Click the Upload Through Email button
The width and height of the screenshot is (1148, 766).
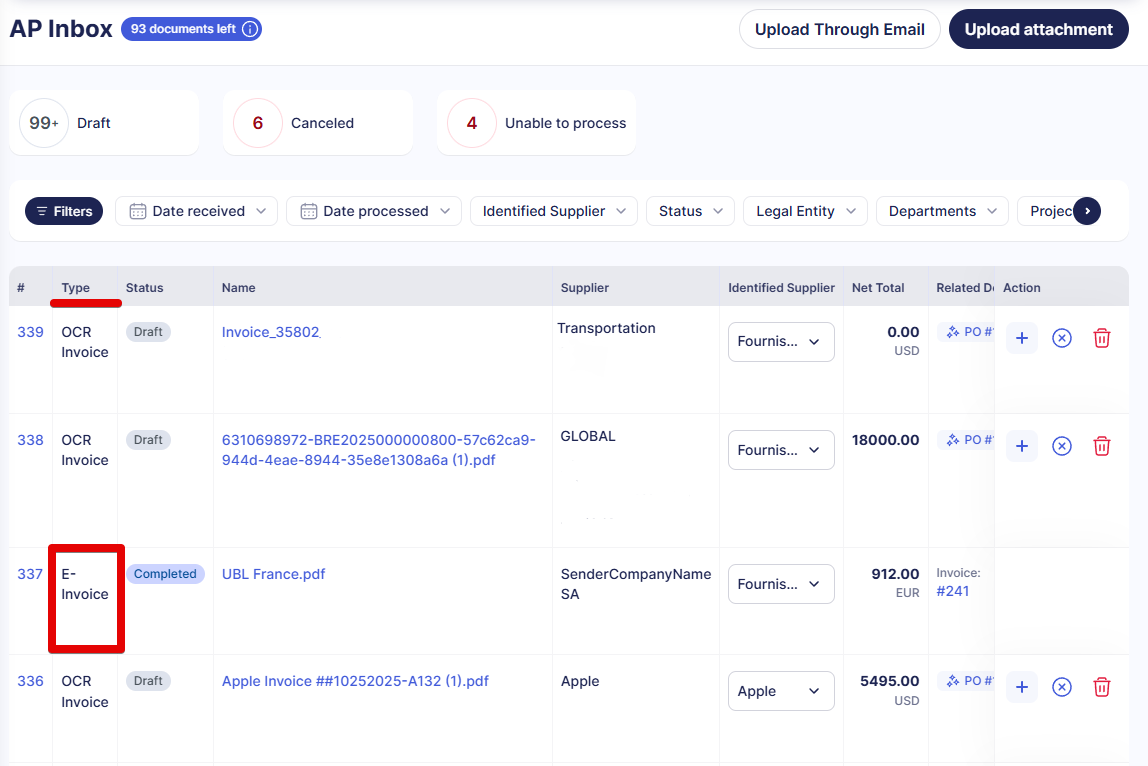pos(839,29)
